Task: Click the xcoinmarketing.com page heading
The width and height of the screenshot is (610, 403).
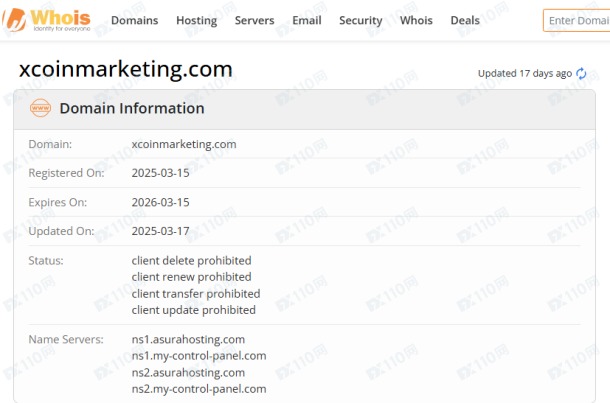Action: pos(126,69)
